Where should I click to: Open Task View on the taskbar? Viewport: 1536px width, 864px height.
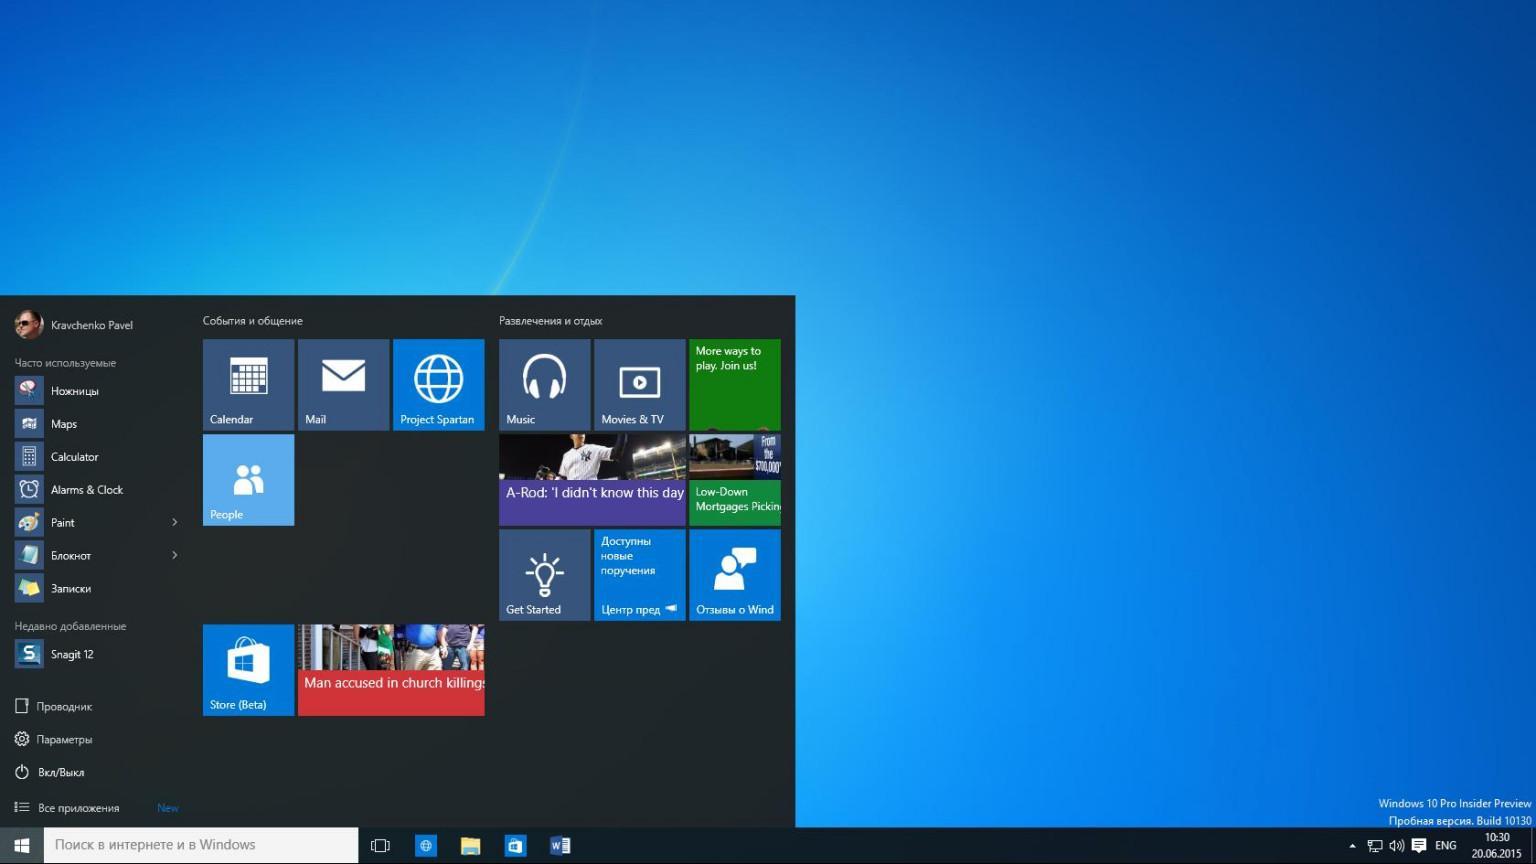(380, 846)
